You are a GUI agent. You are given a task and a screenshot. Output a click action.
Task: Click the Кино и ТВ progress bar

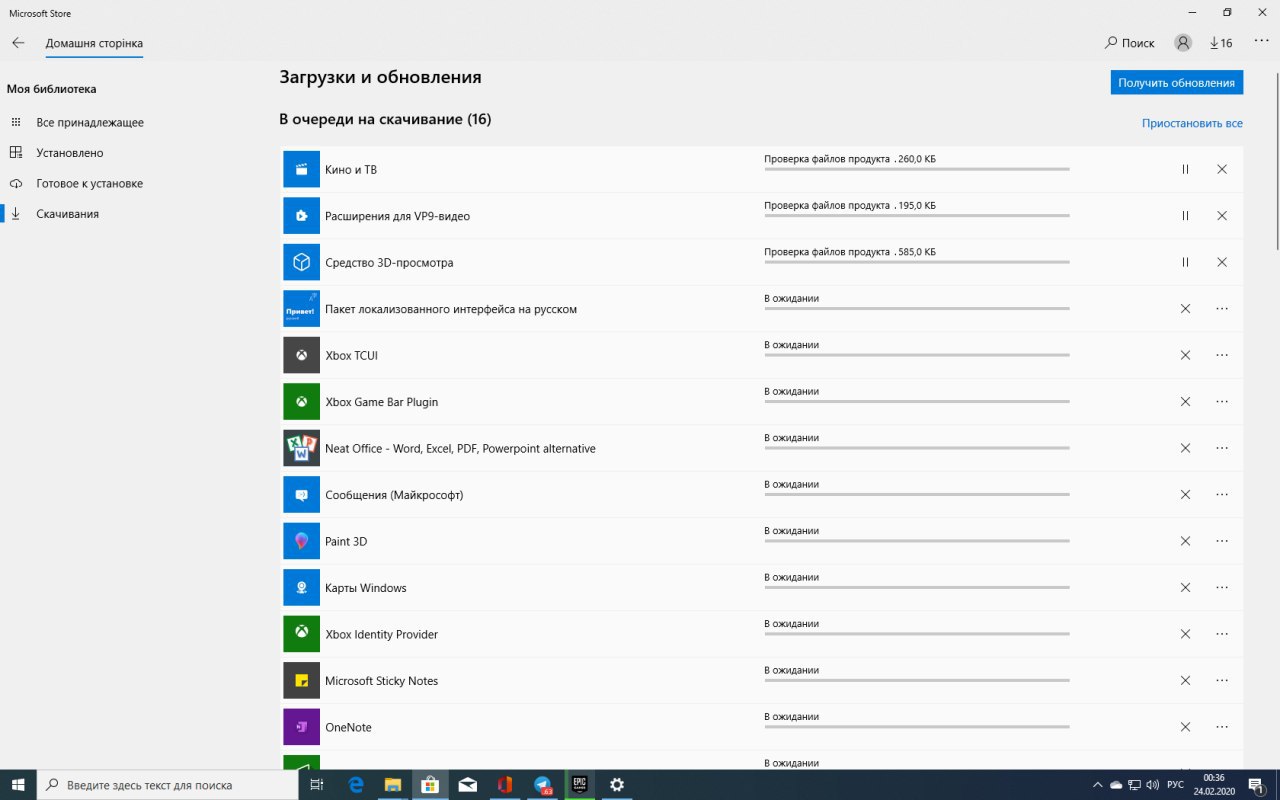click(917, 169)
